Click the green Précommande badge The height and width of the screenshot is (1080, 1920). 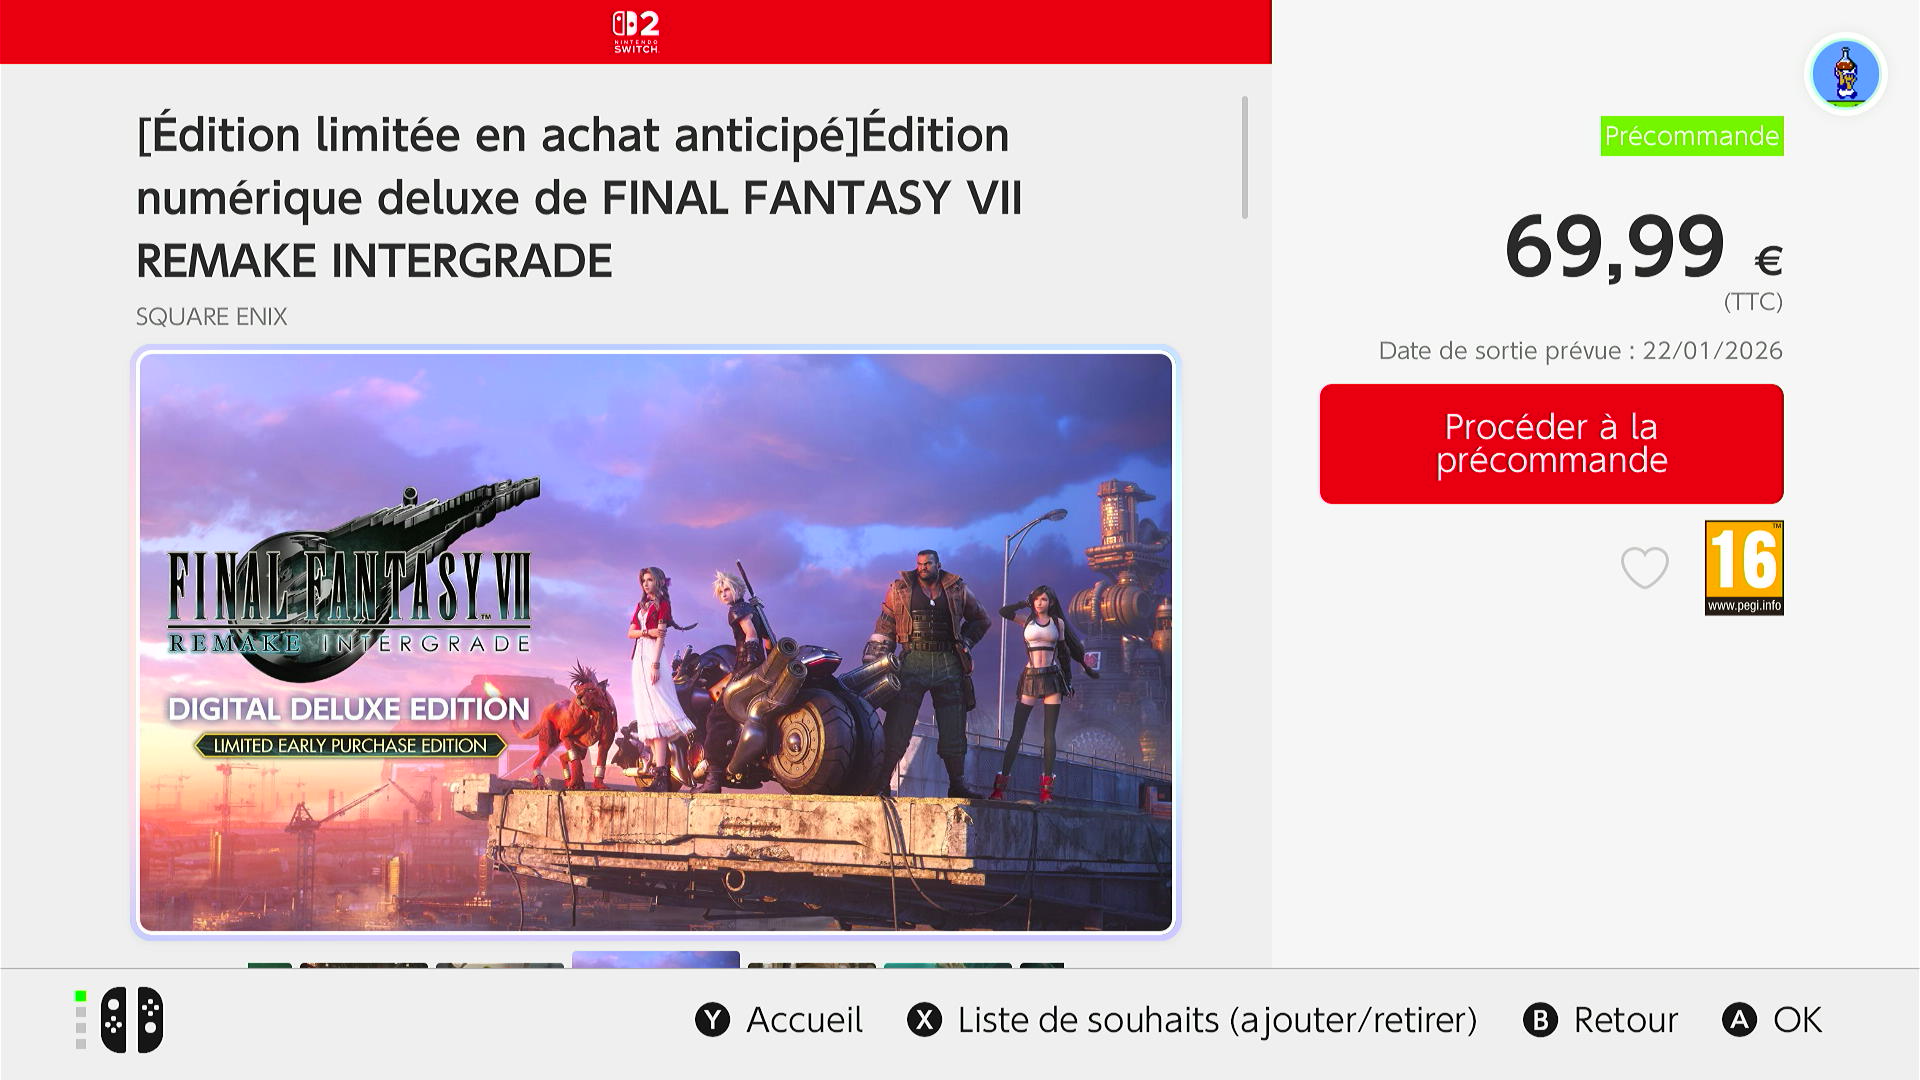click(x=1692, y=136)
